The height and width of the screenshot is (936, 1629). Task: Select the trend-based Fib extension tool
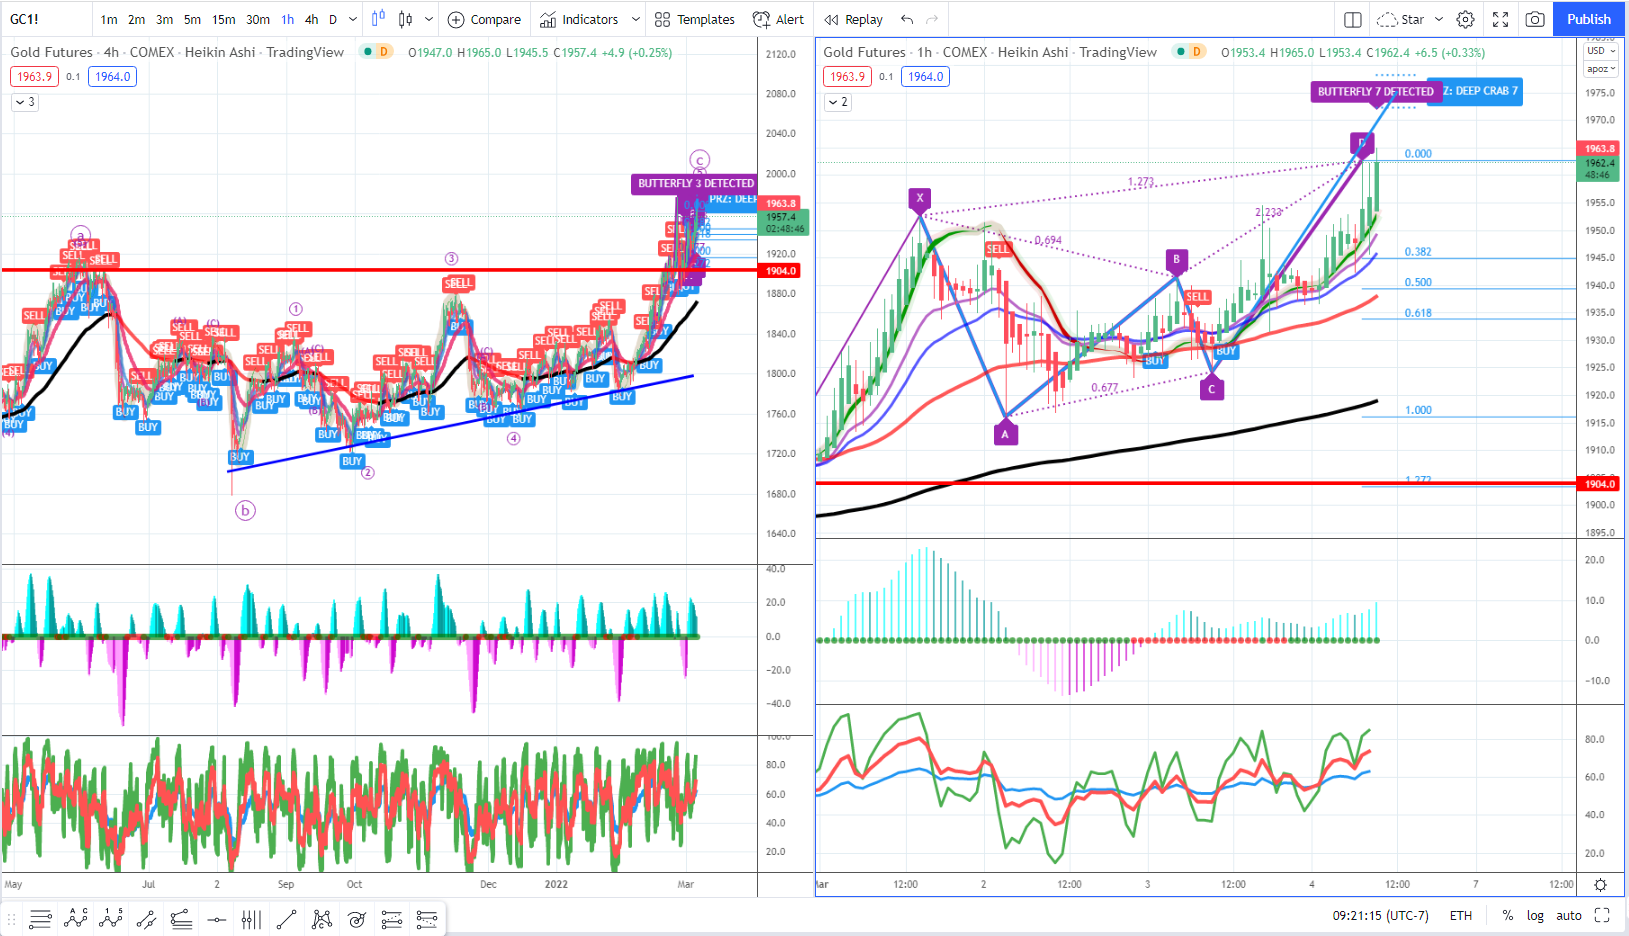[181, 919]
